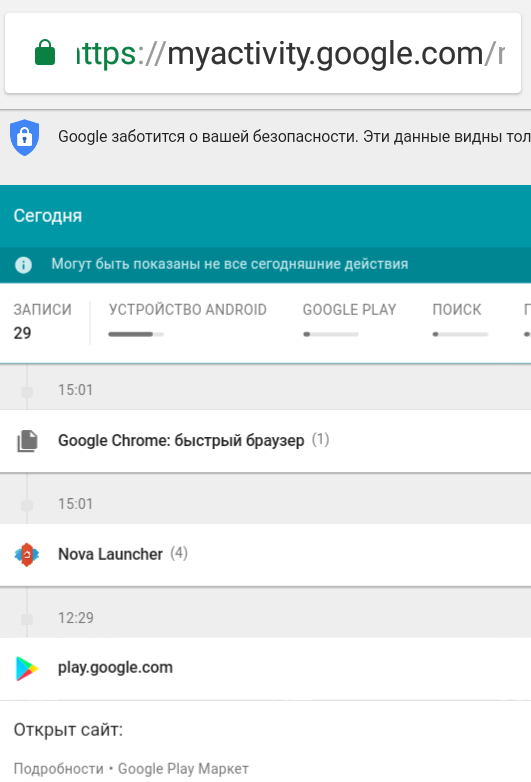Viewport: 531px width, 782px height.
Task: Open the Подробности details link
Action: pos(58,769)
